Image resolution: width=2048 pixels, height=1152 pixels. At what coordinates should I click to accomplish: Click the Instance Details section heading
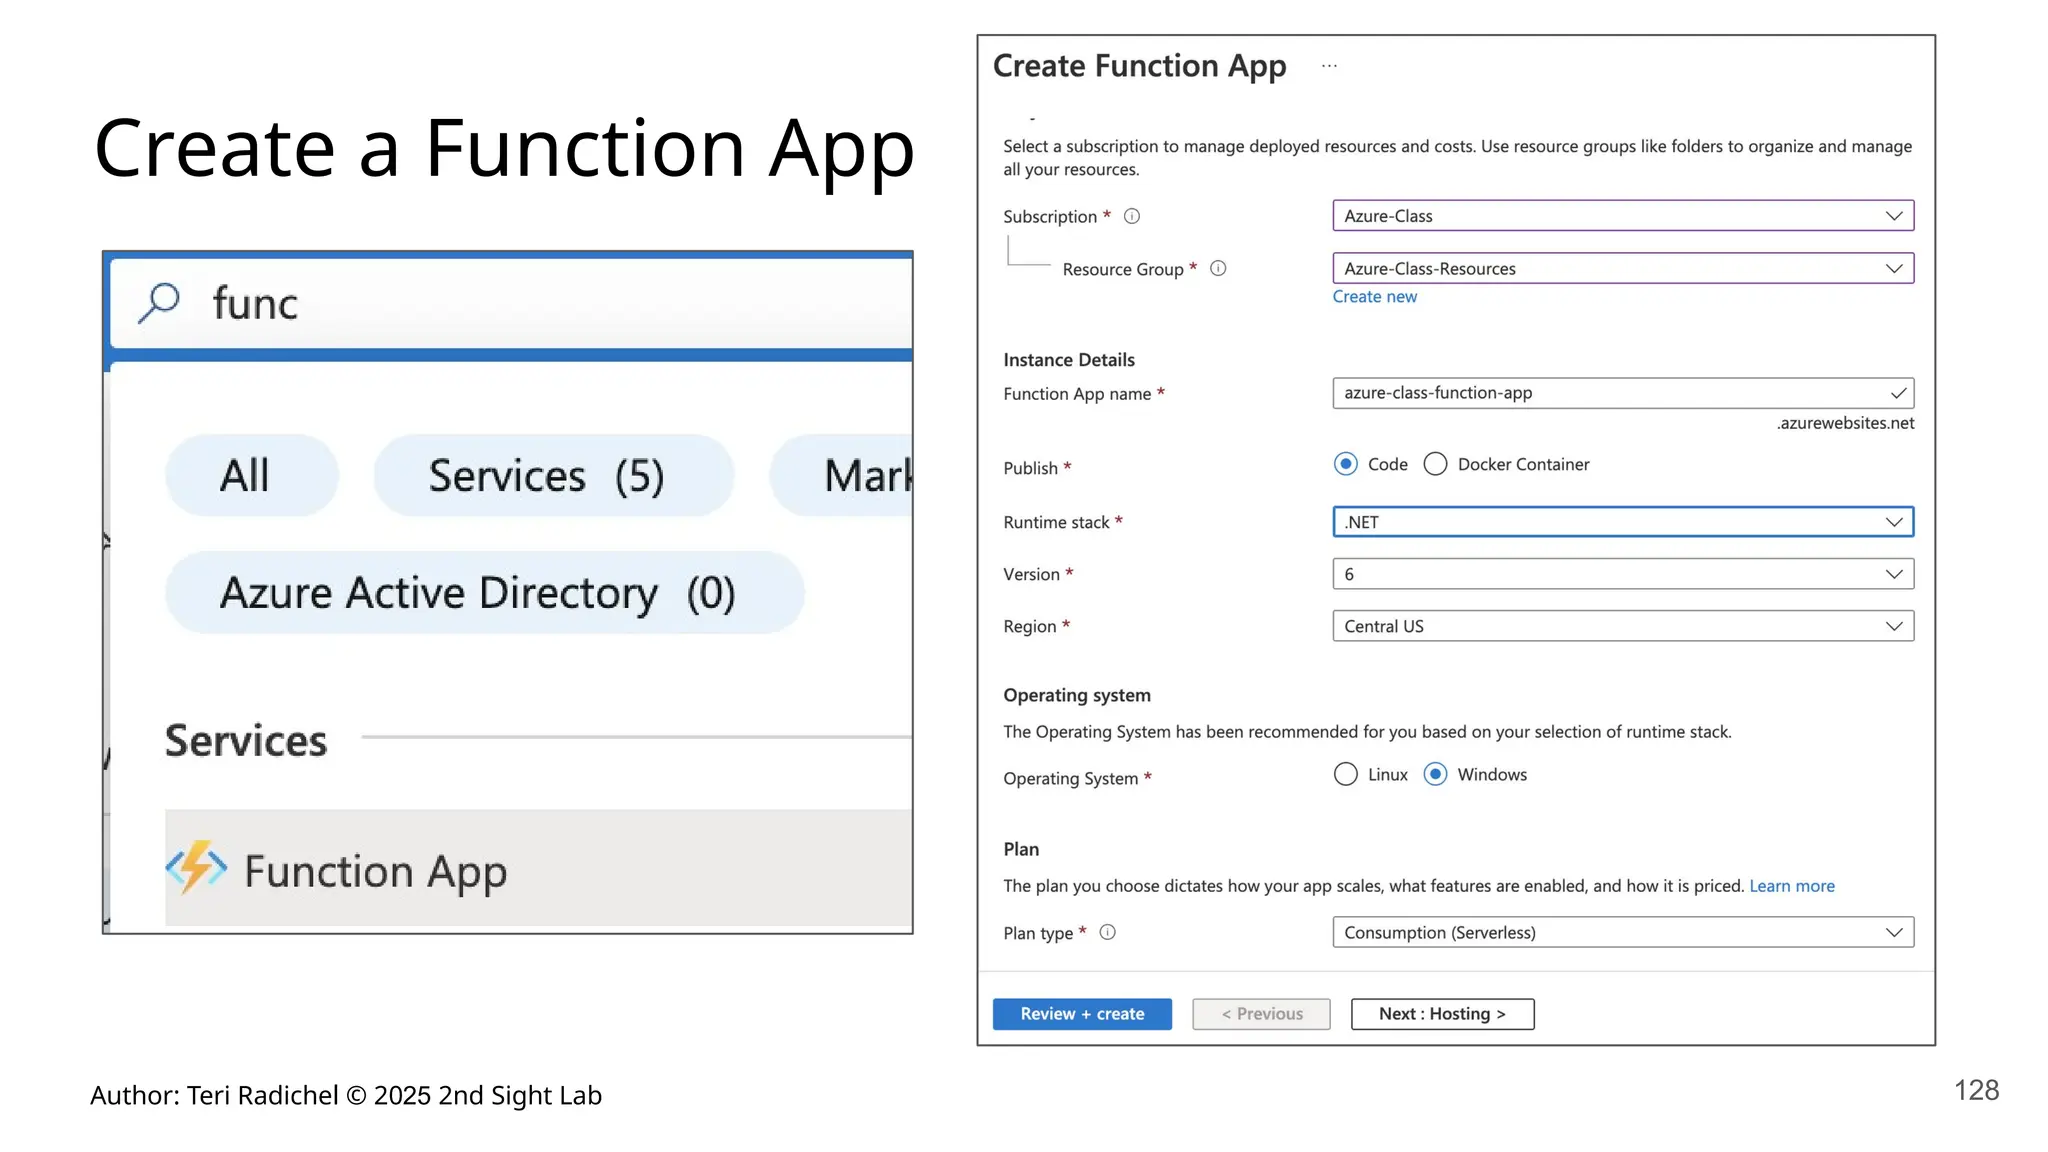(1069, 360)
